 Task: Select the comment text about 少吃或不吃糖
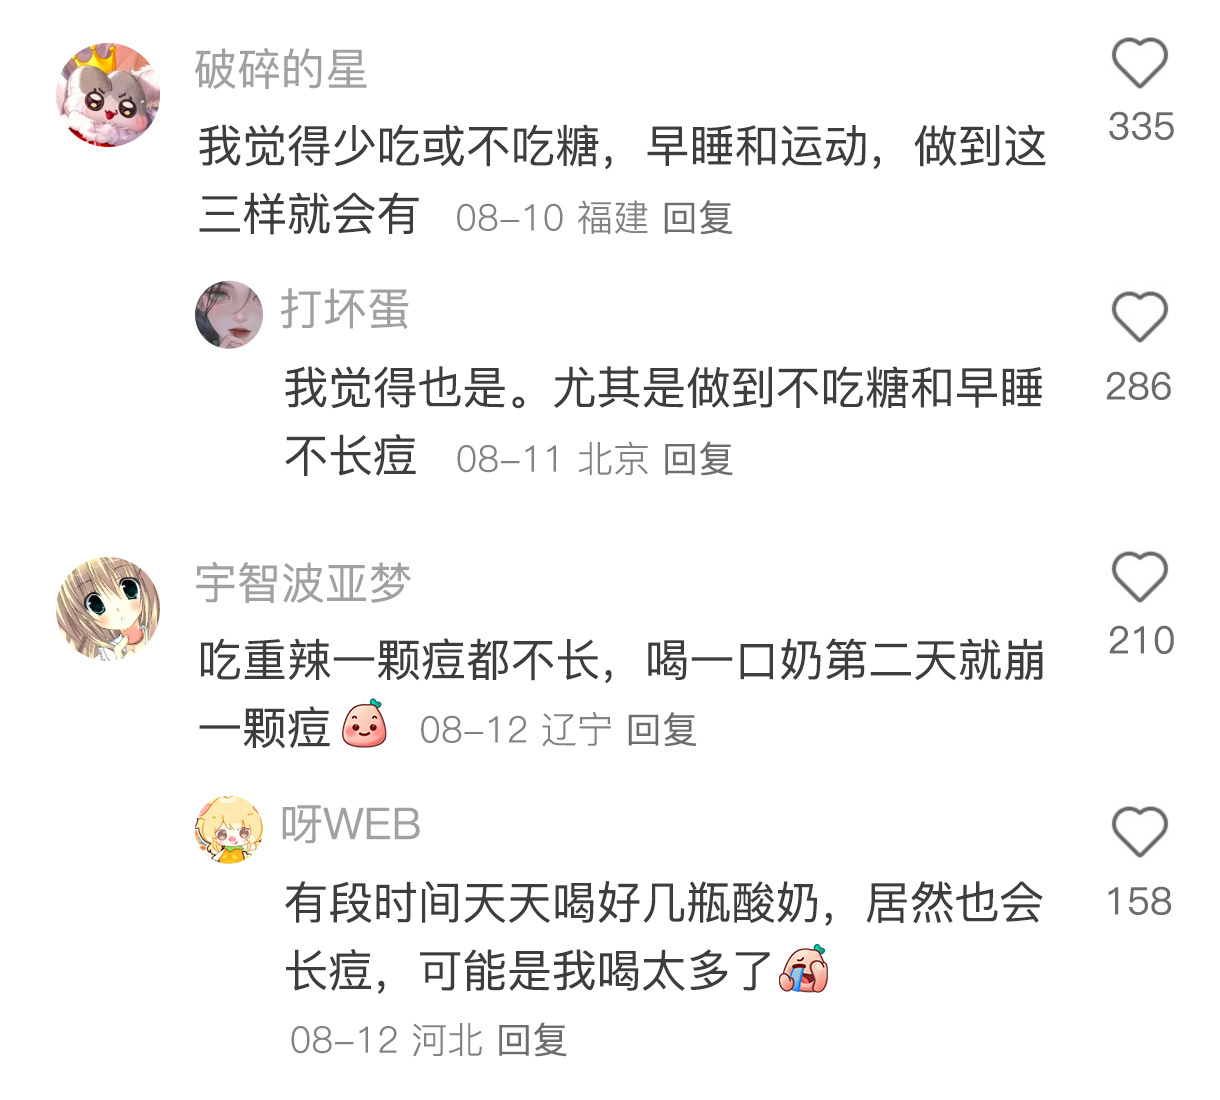click(x=622, y=180)
